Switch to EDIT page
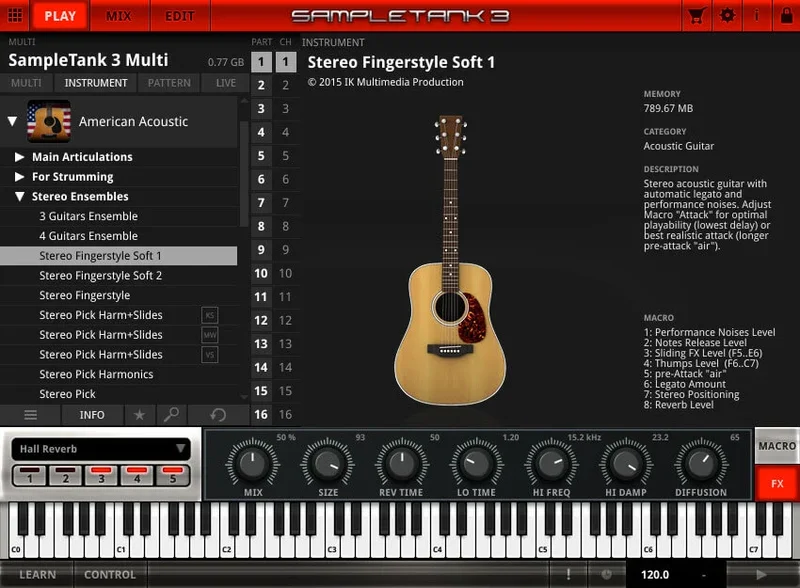The image size is (800, 588). [180, 16]
